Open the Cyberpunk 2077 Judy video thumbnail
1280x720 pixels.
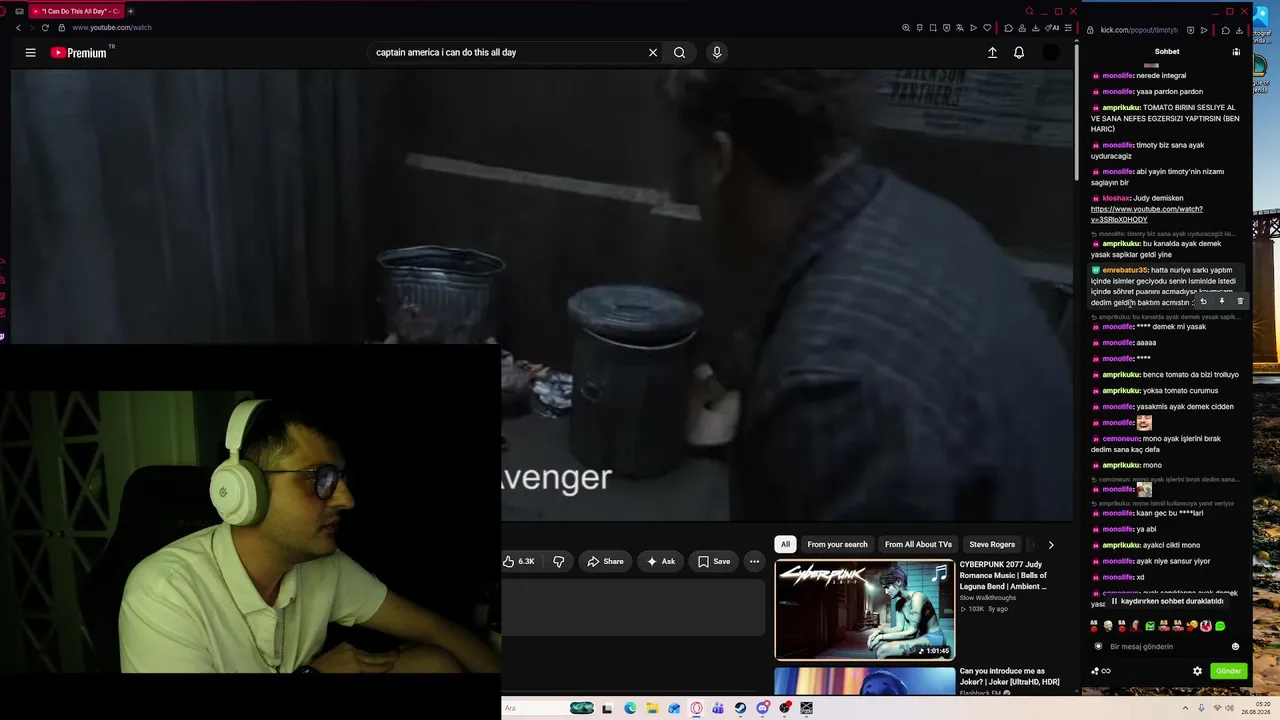[x=865, y=610]
